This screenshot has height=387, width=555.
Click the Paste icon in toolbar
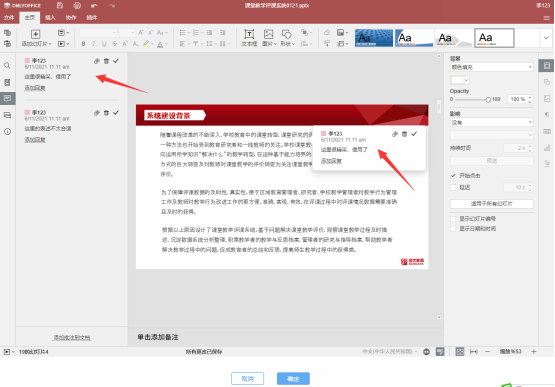pyautogui.click(x=7, y=44)
